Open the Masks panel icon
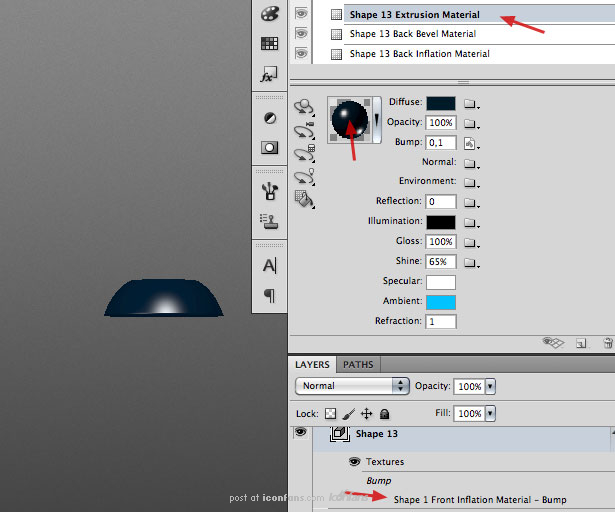 269,148
